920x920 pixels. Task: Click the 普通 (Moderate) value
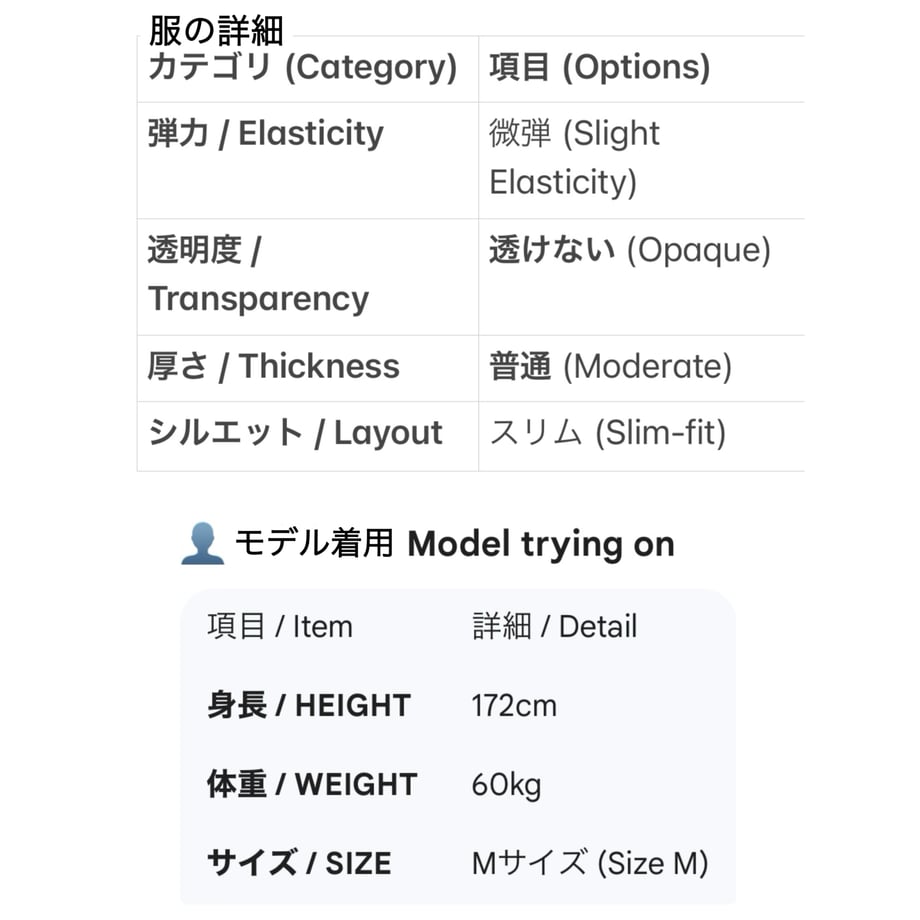pyautogui.click(x=611, y=366)
